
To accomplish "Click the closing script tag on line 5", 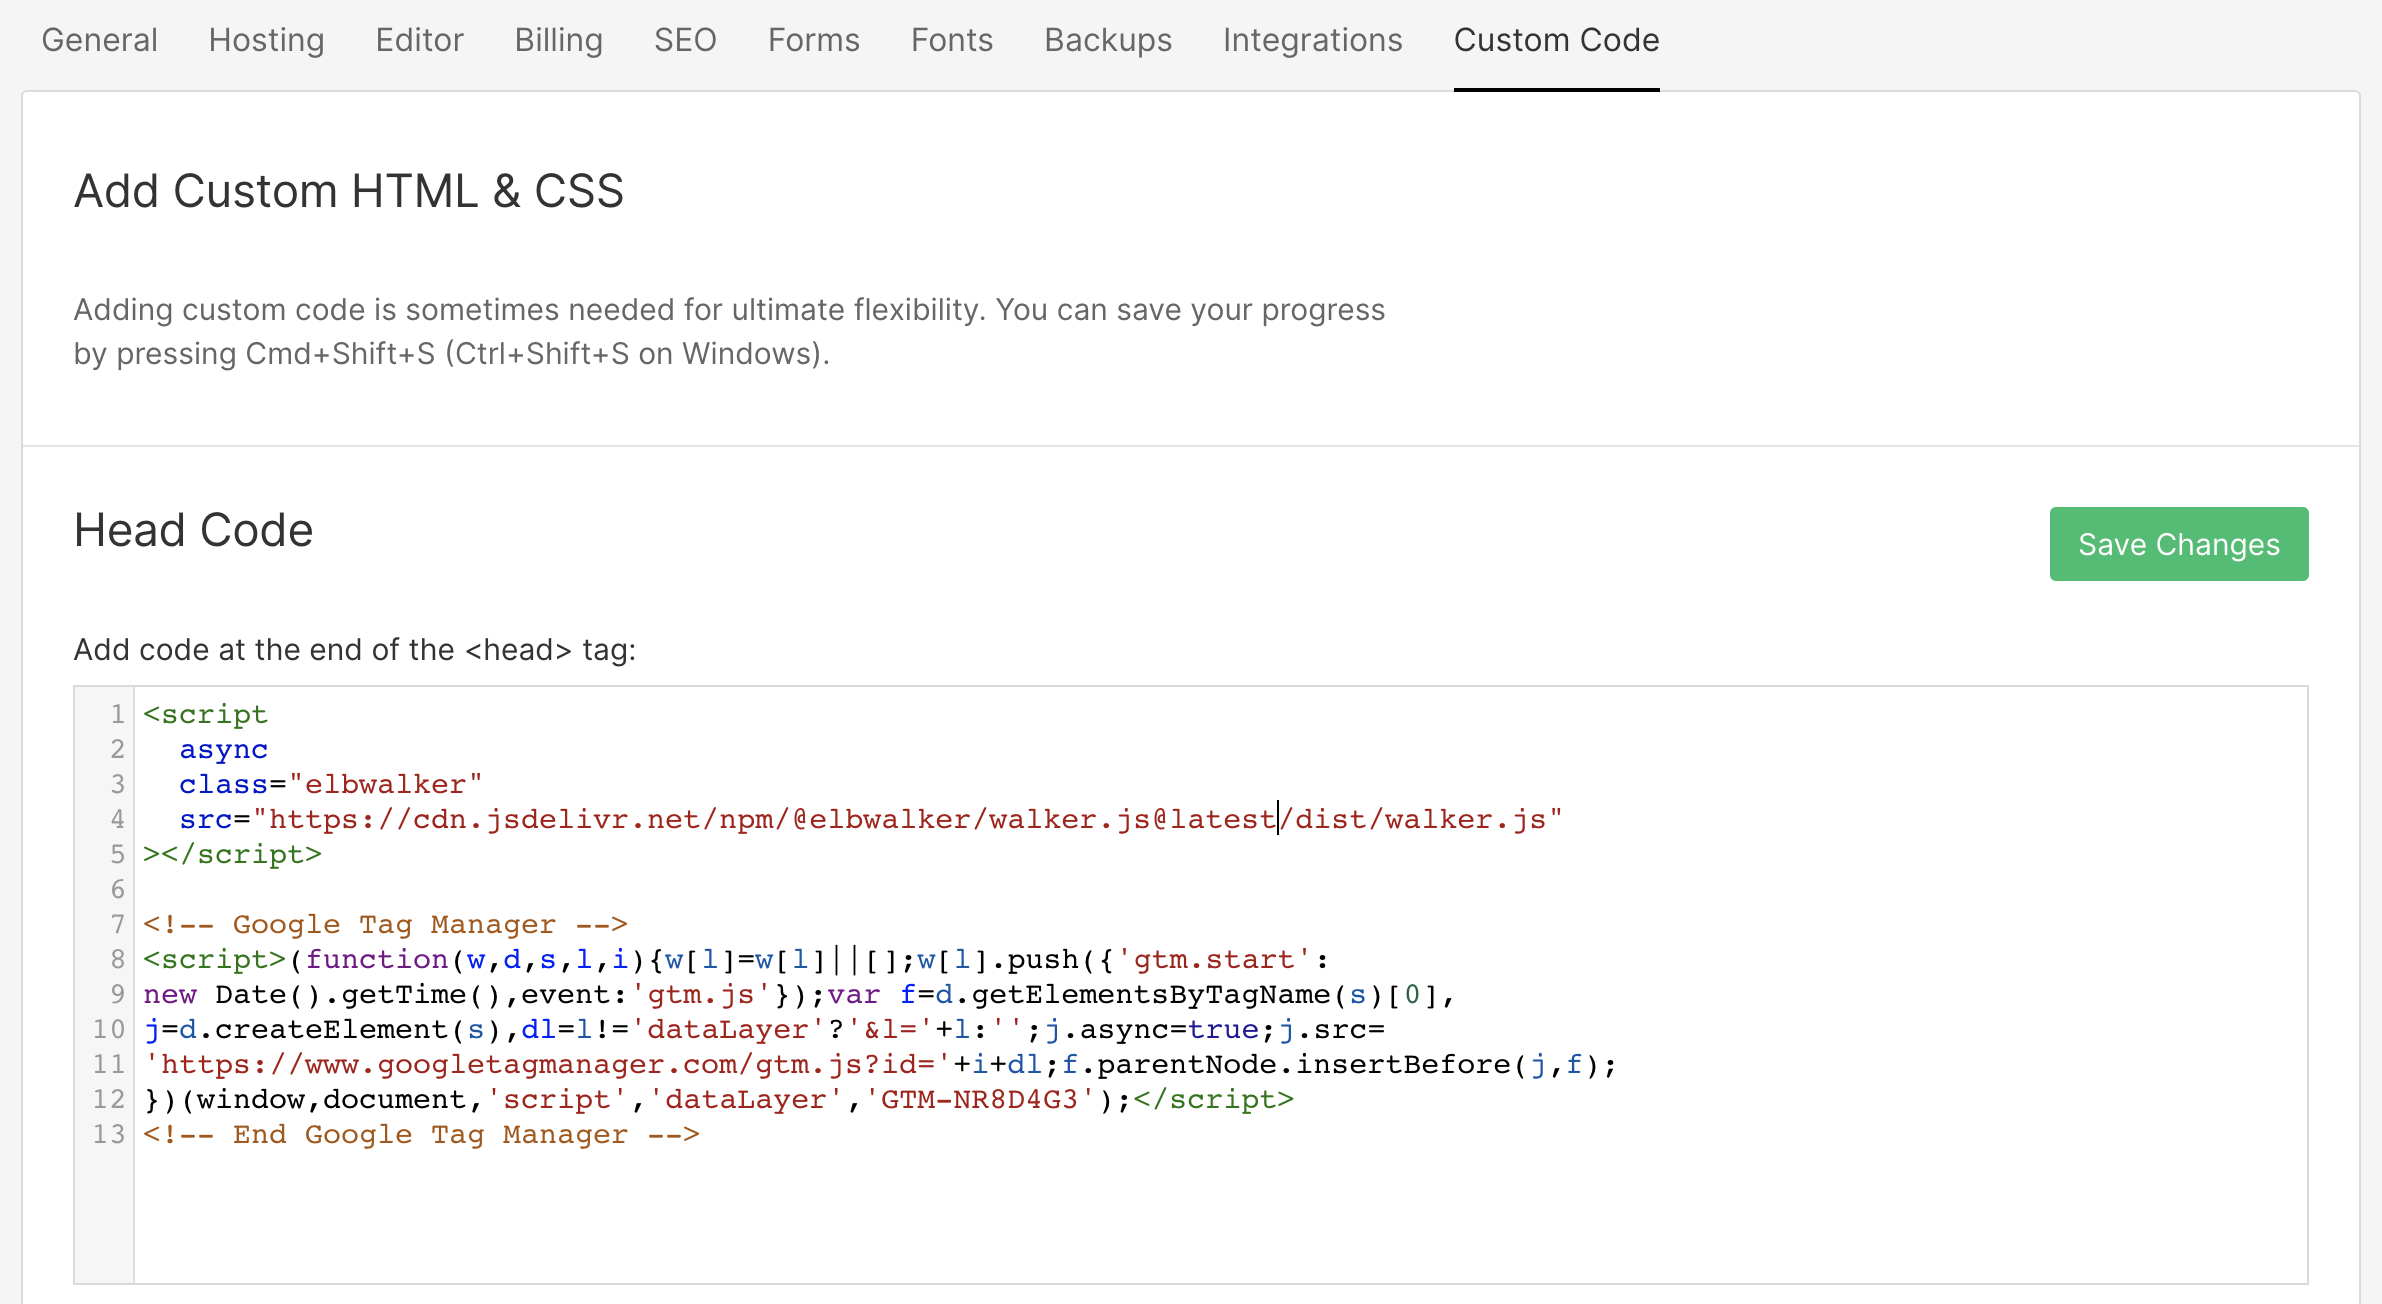I will click(x=230, y=854).
